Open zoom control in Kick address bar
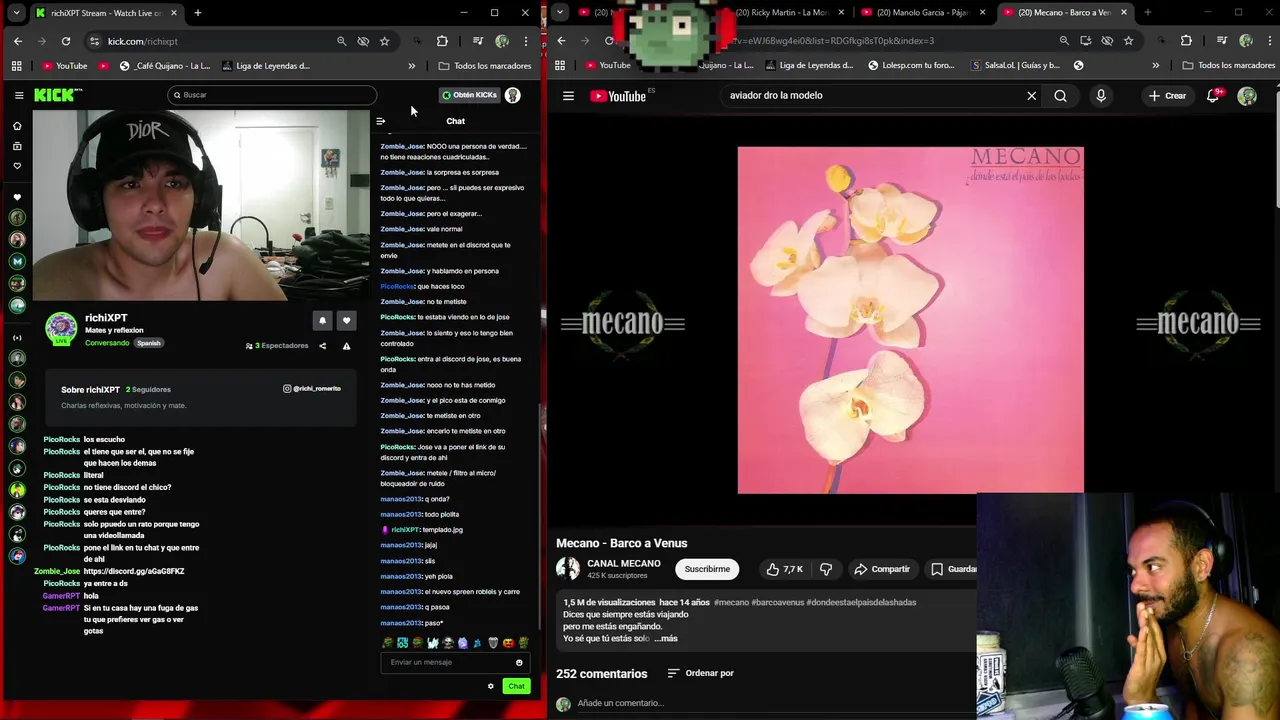Viewport: 1280px width, 720px height. tap(342, 41)
